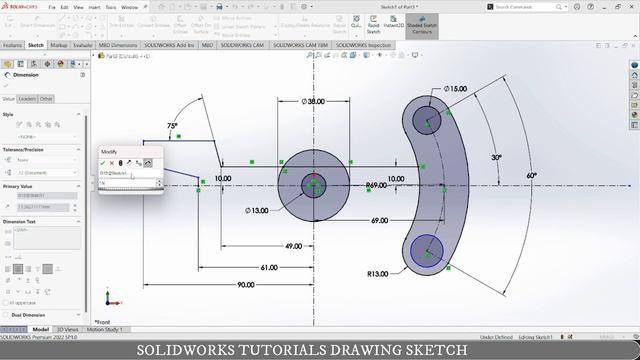Click the Zoom to Fit icon in view toolbar
This screenshot has width=640, height=360.
pyautogui.click(x=310, y=55)
